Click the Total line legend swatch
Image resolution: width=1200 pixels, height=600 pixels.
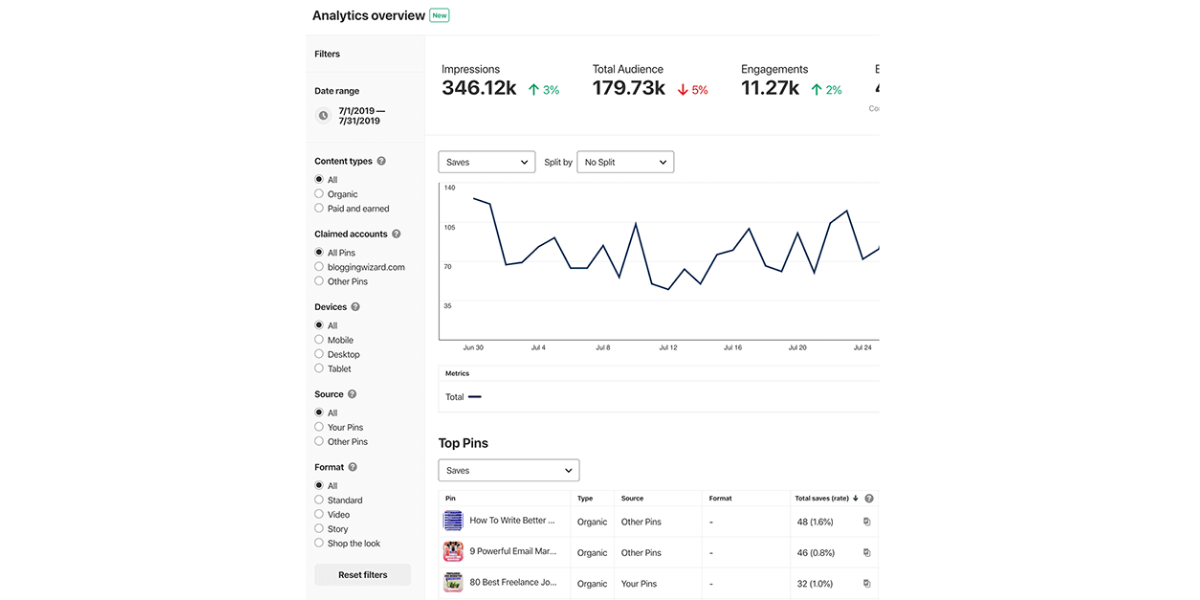coord(475,397)
